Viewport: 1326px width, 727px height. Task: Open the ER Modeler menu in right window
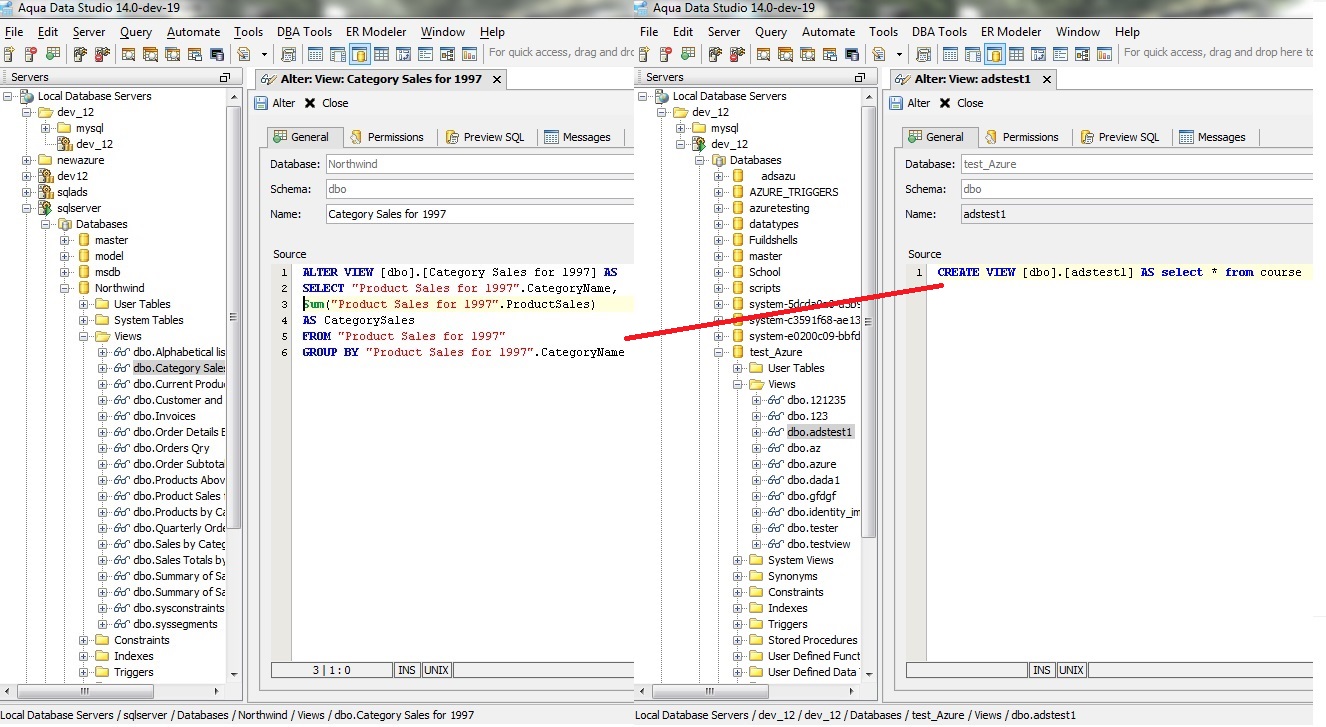[1011, 32]
